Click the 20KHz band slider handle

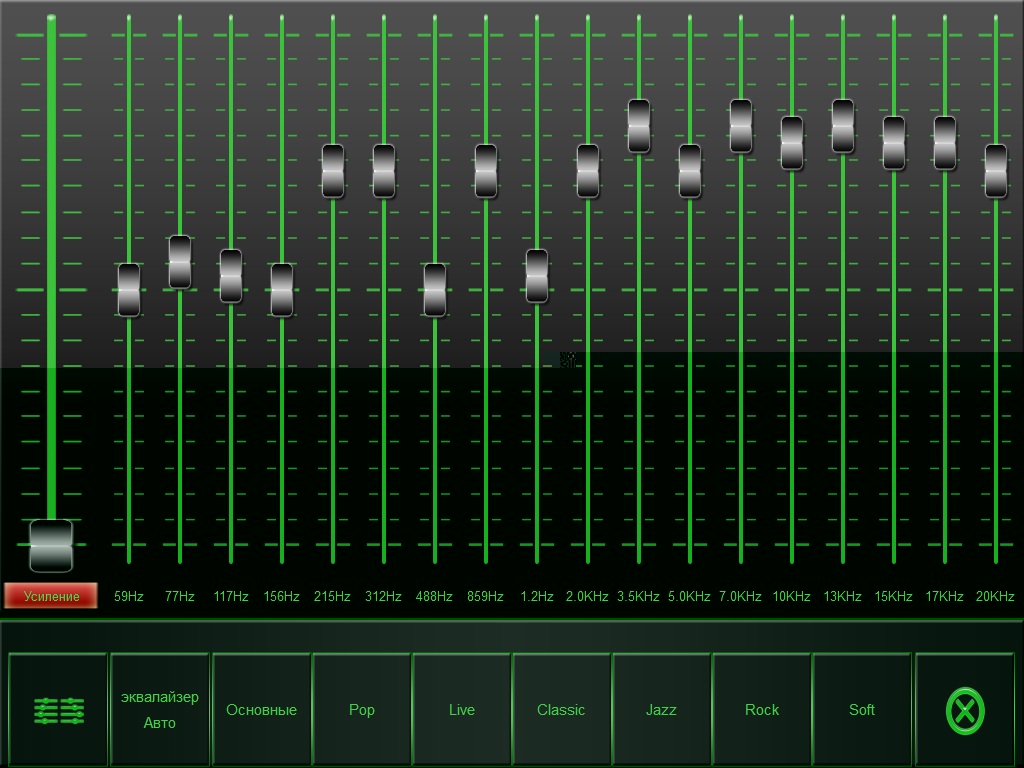(996, 171)
